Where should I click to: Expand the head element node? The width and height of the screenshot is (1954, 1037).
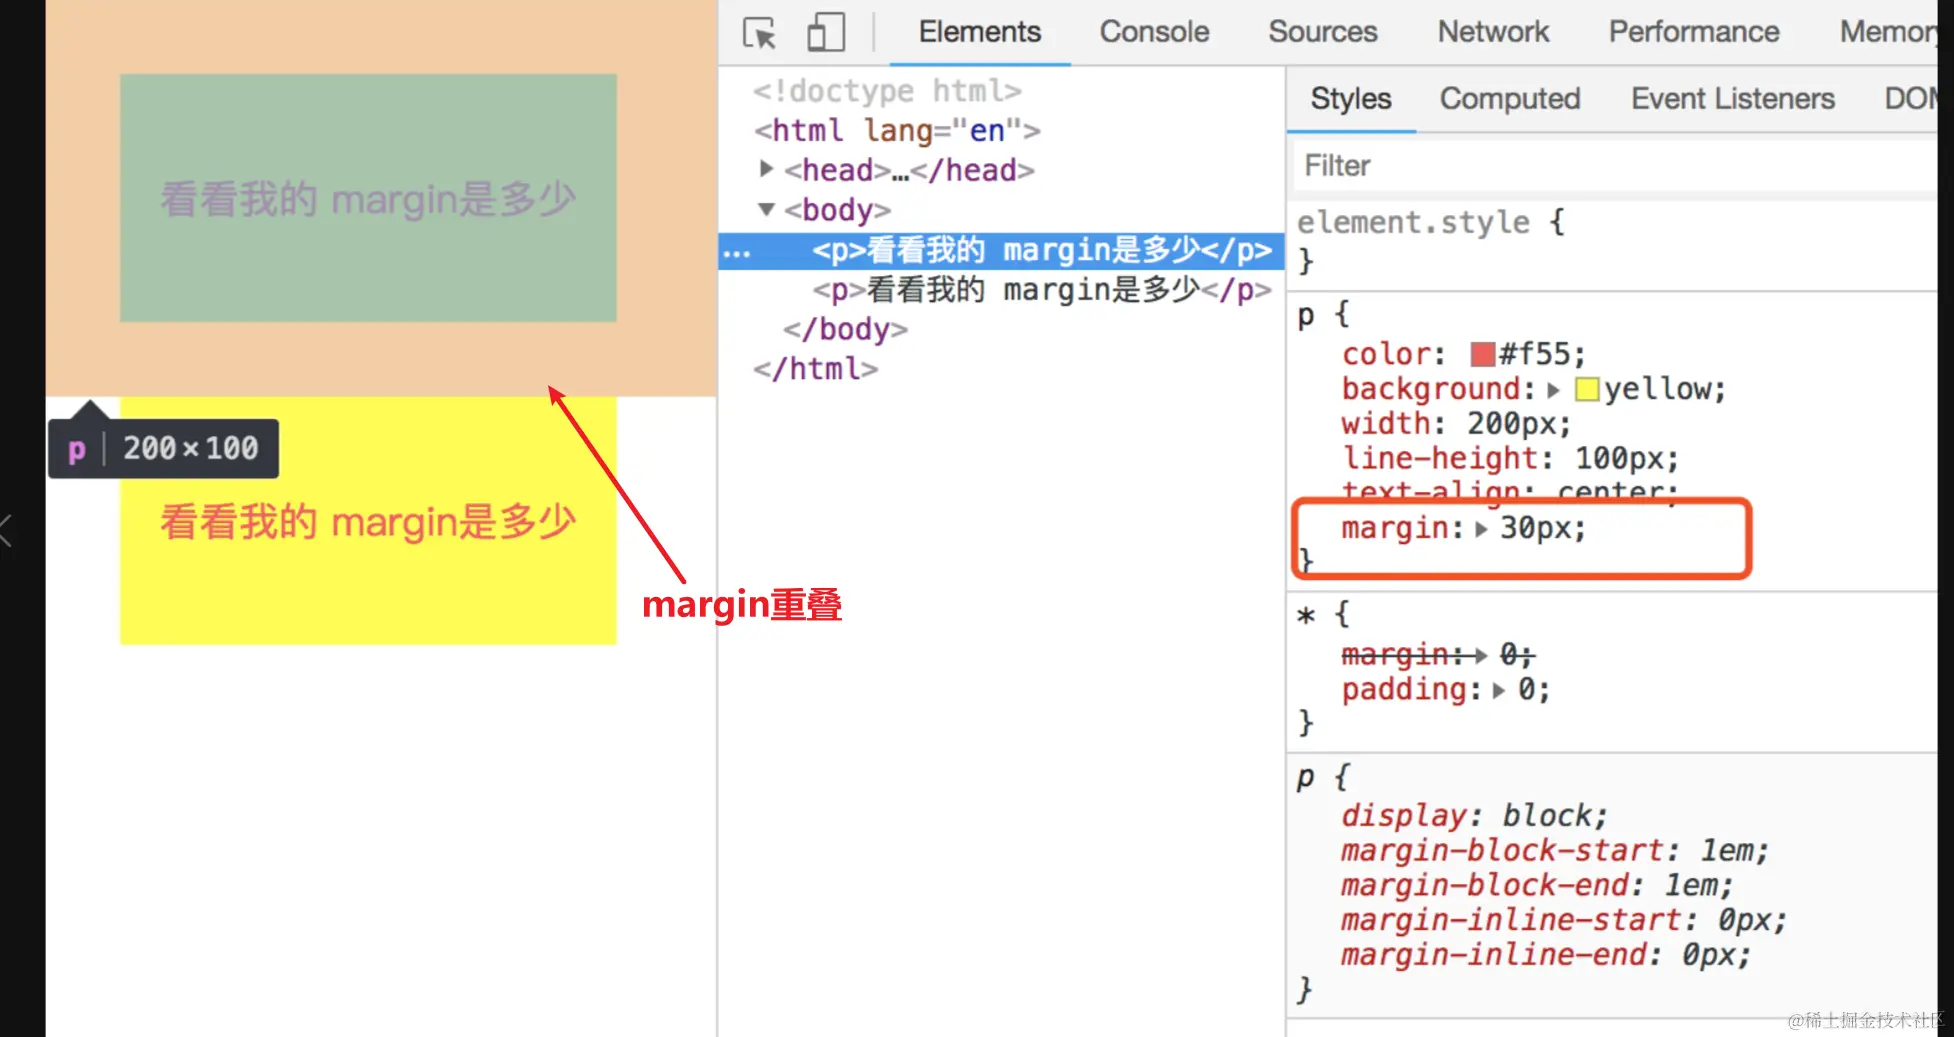point(766,169)
